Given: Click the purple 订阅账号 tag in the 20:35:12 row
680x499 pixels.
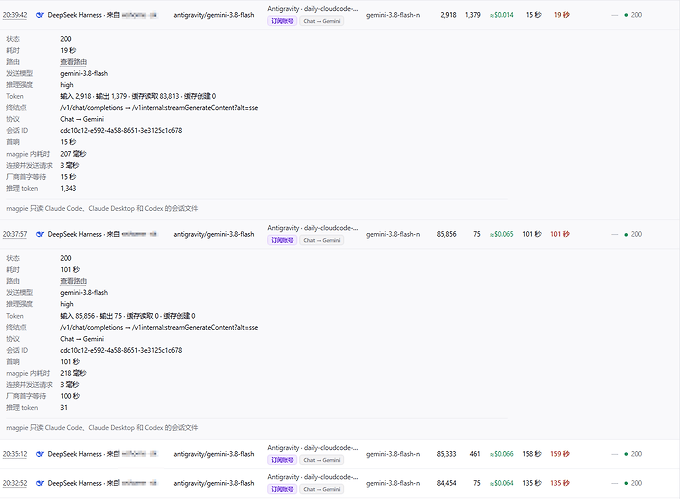Looking at the screenshot, I should 282,460.
